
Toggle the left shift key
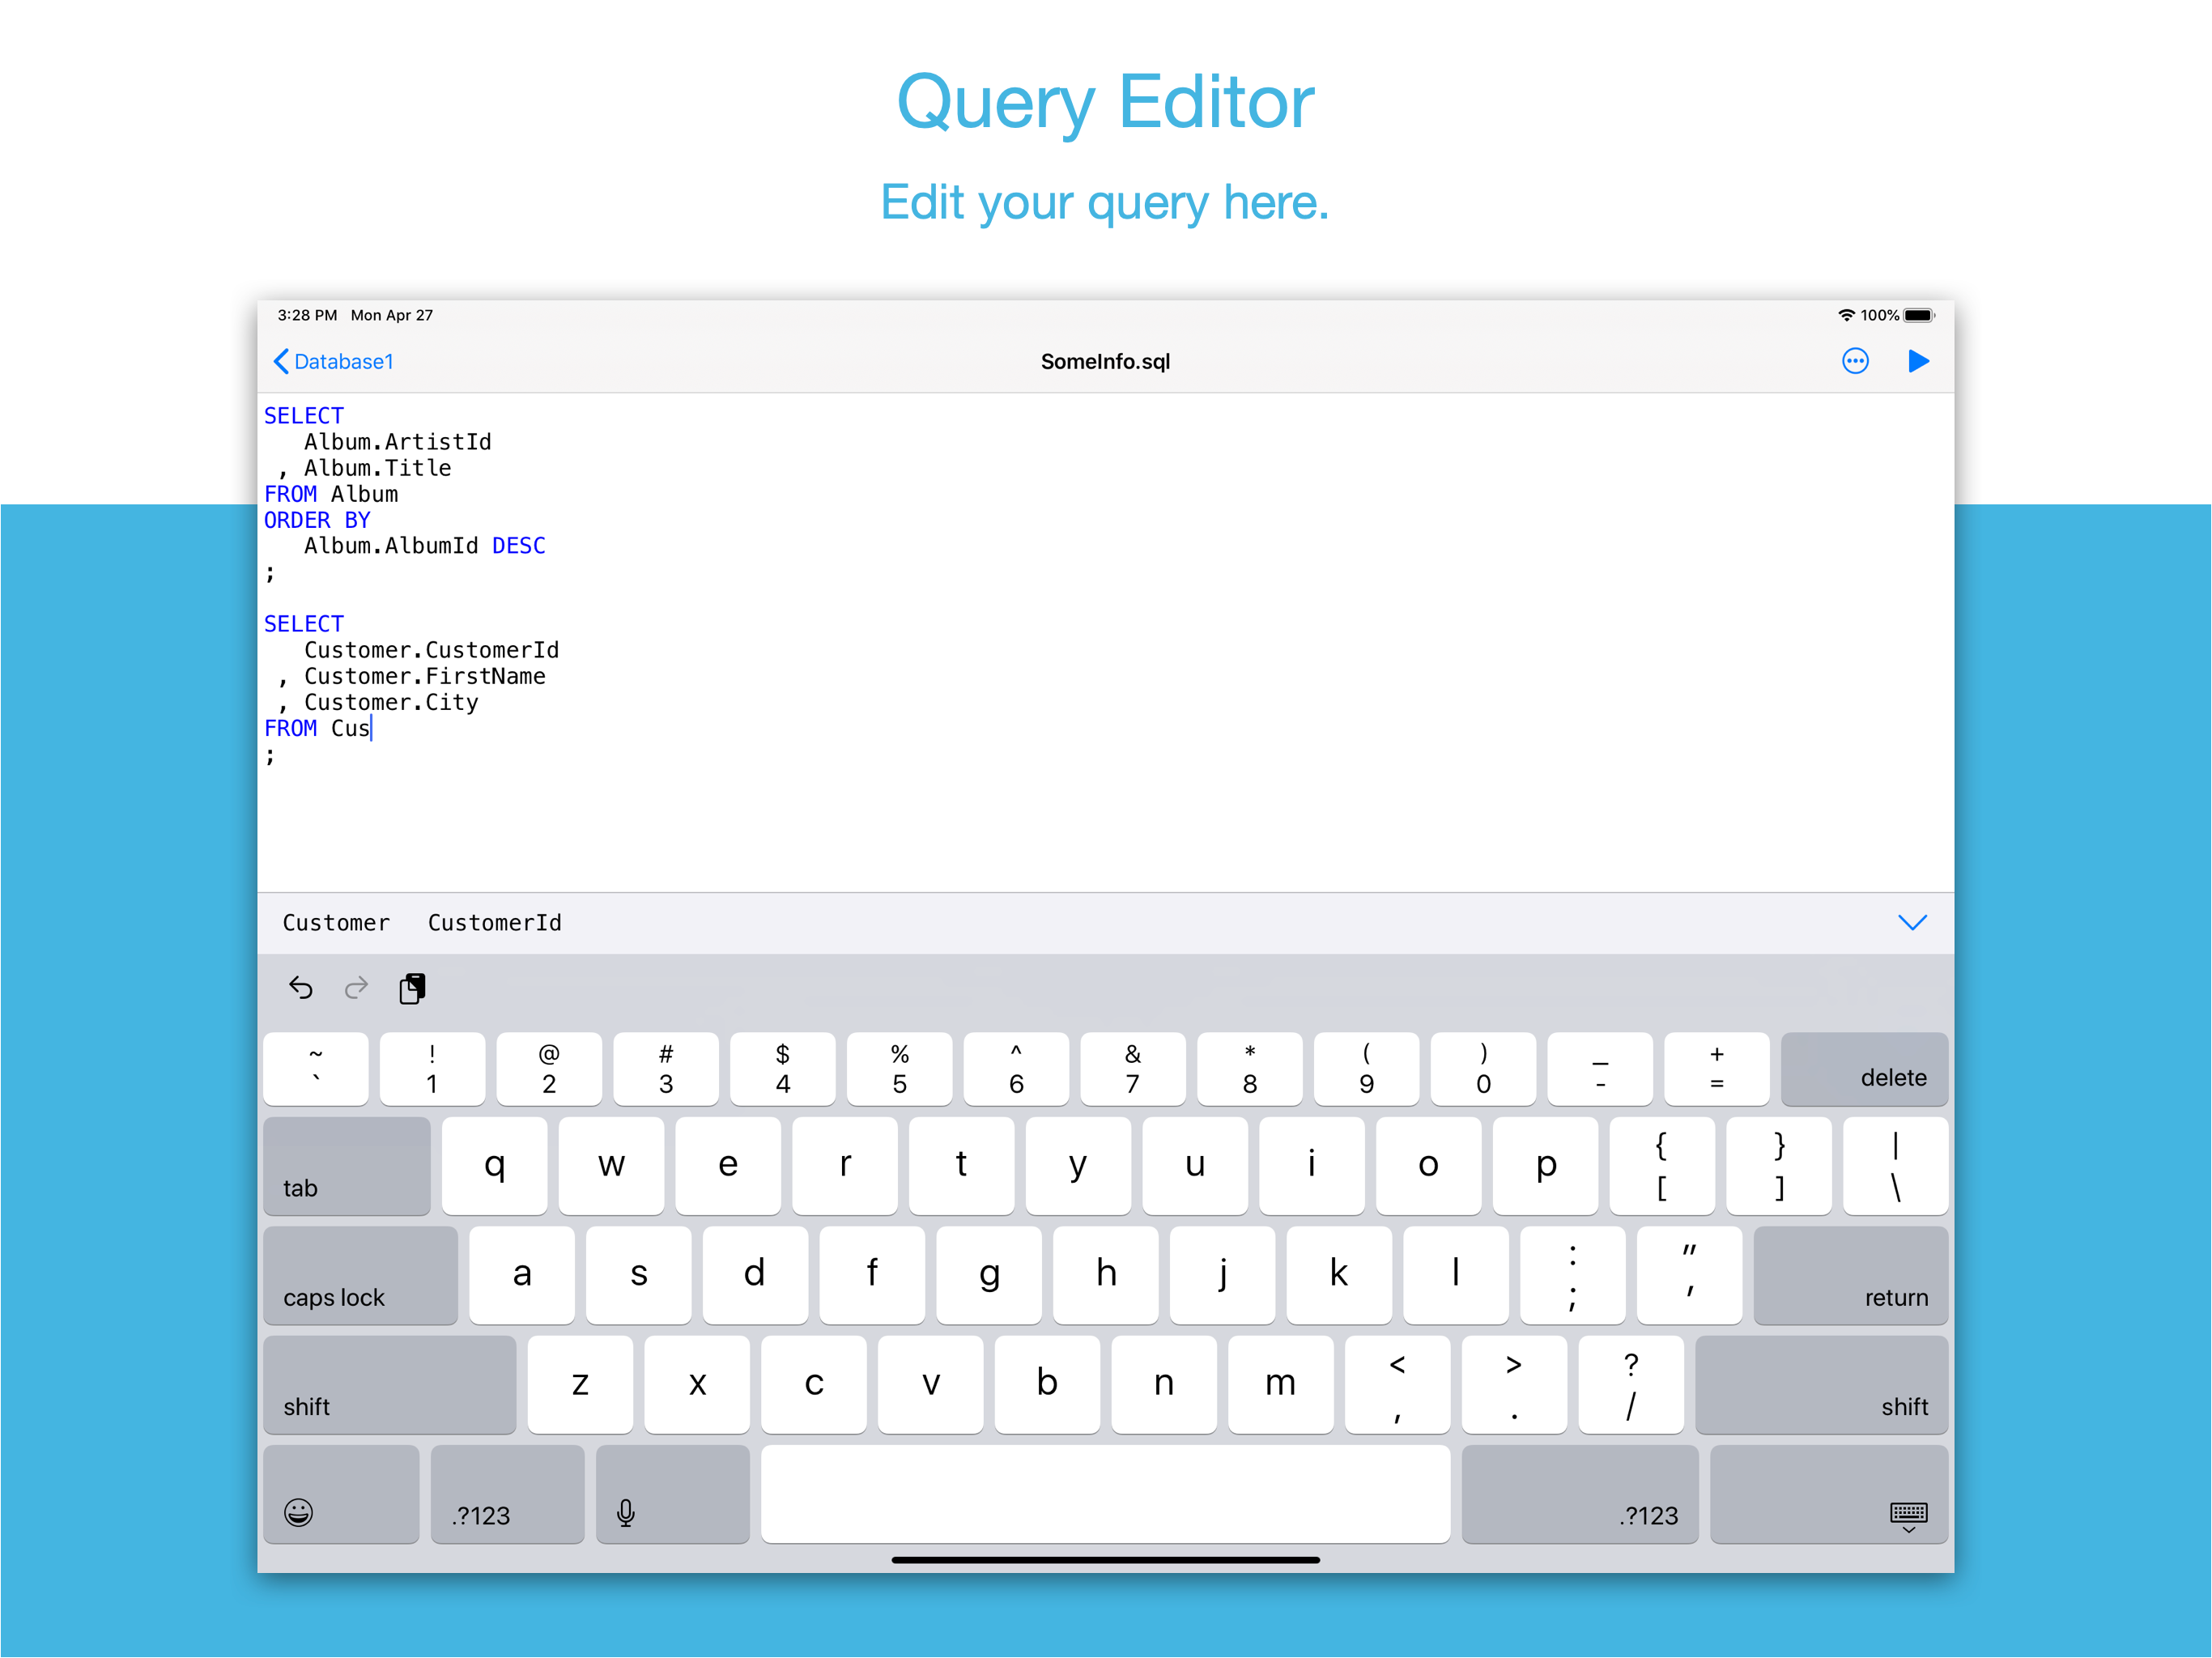point(389,1385)
